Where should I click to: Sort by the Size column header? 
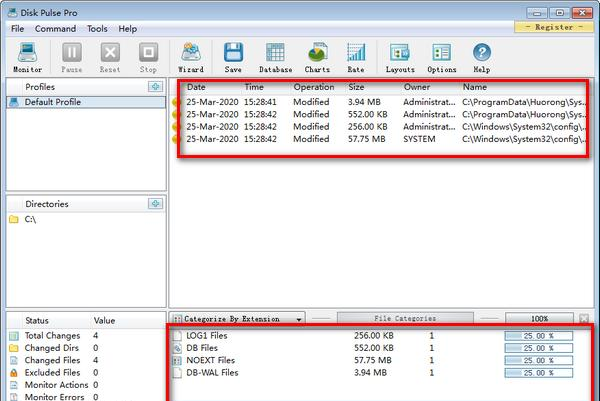tap(356, 87)
